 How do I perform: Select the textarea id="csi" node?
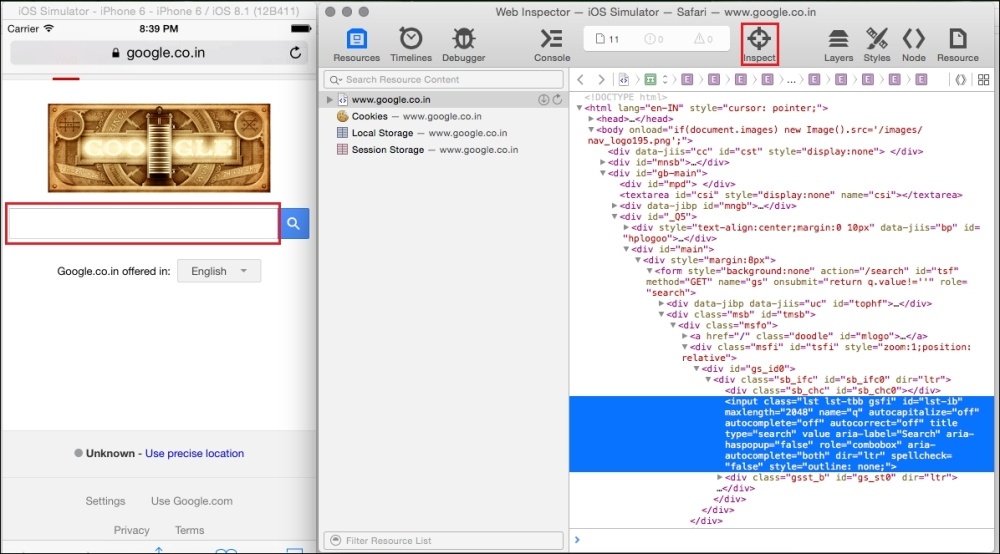point(791,195)
